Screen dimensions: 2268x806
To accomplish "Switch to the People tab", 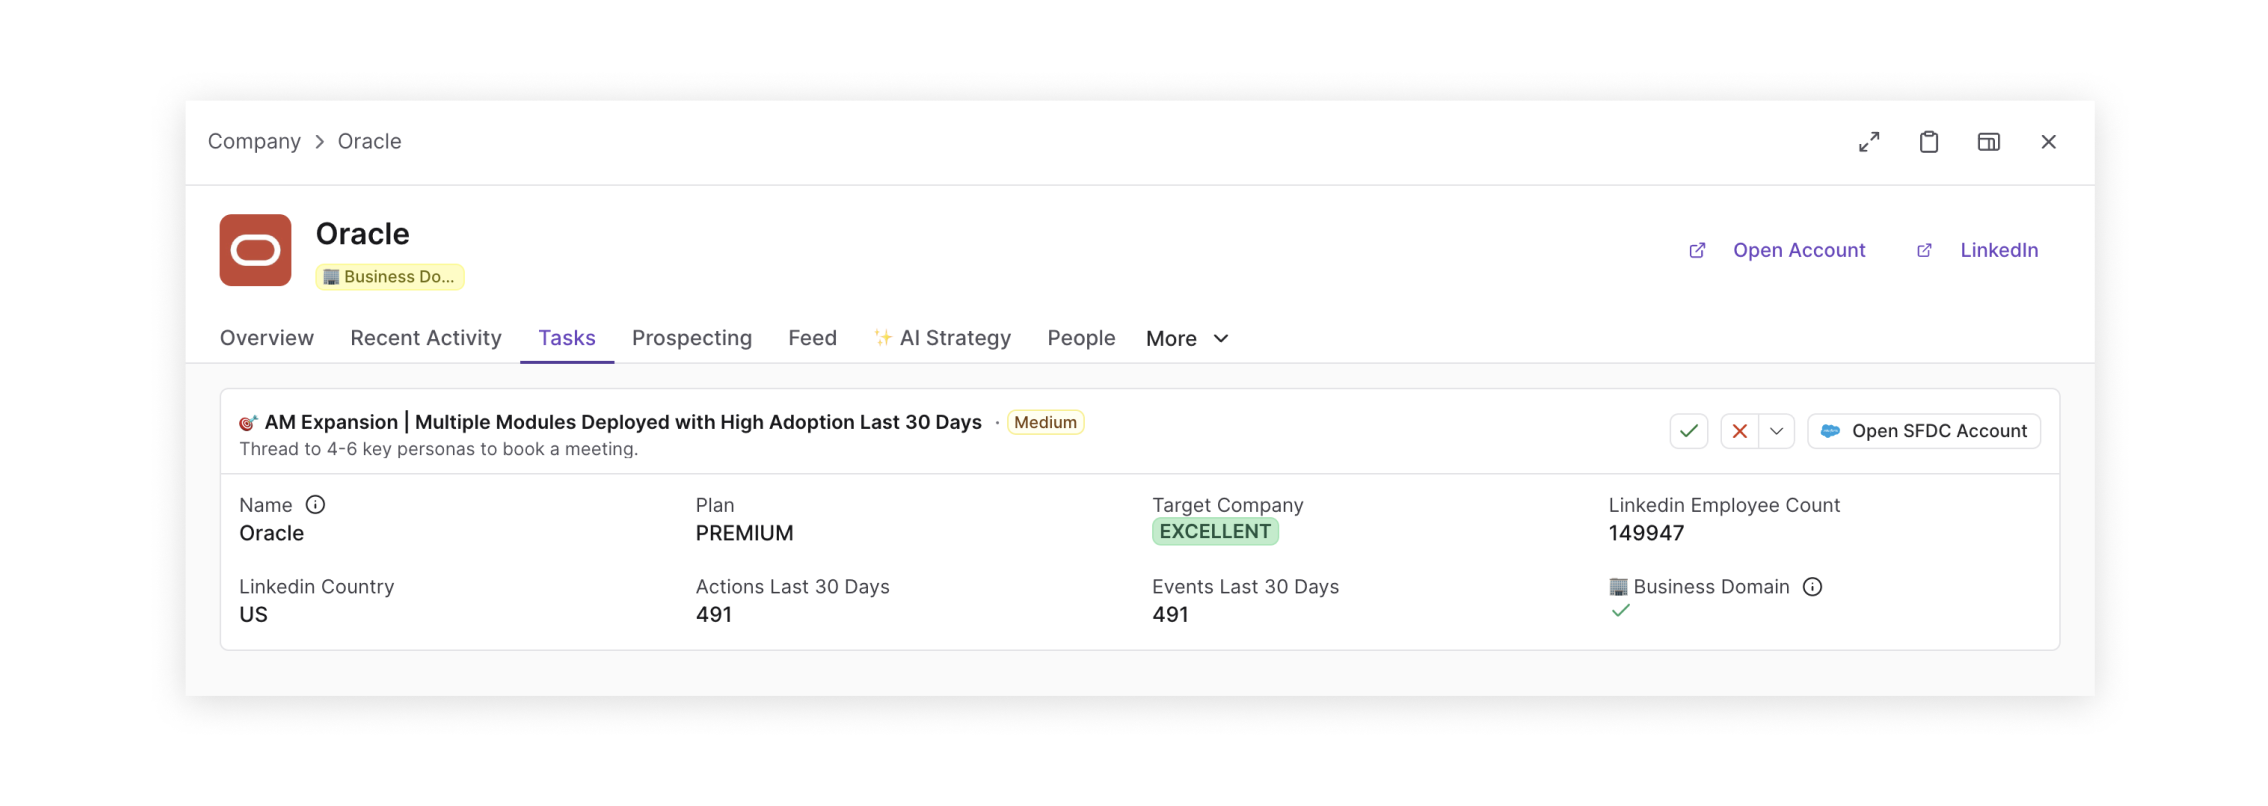I will (1081, 338).
